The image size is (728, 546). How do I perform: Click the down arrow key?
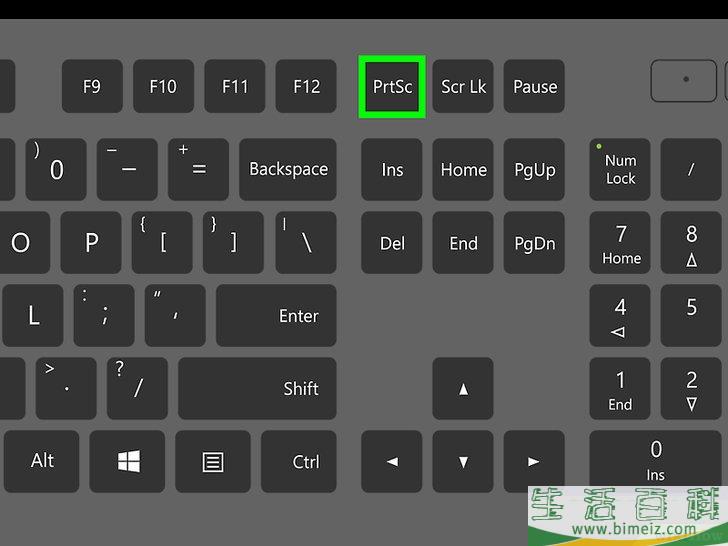point(463,461)
